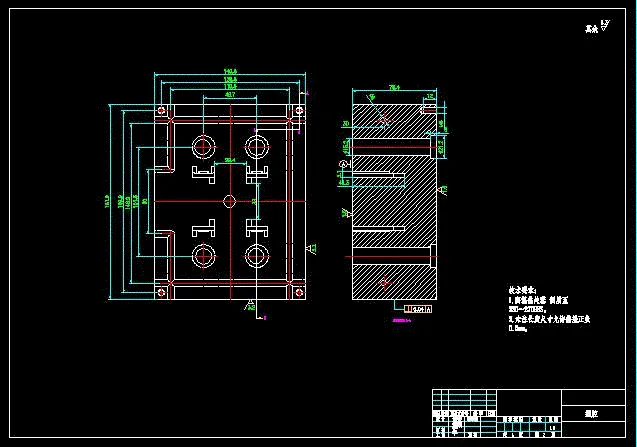Select the technical requirements heading text
637x447 pixels.
[522, 291]
